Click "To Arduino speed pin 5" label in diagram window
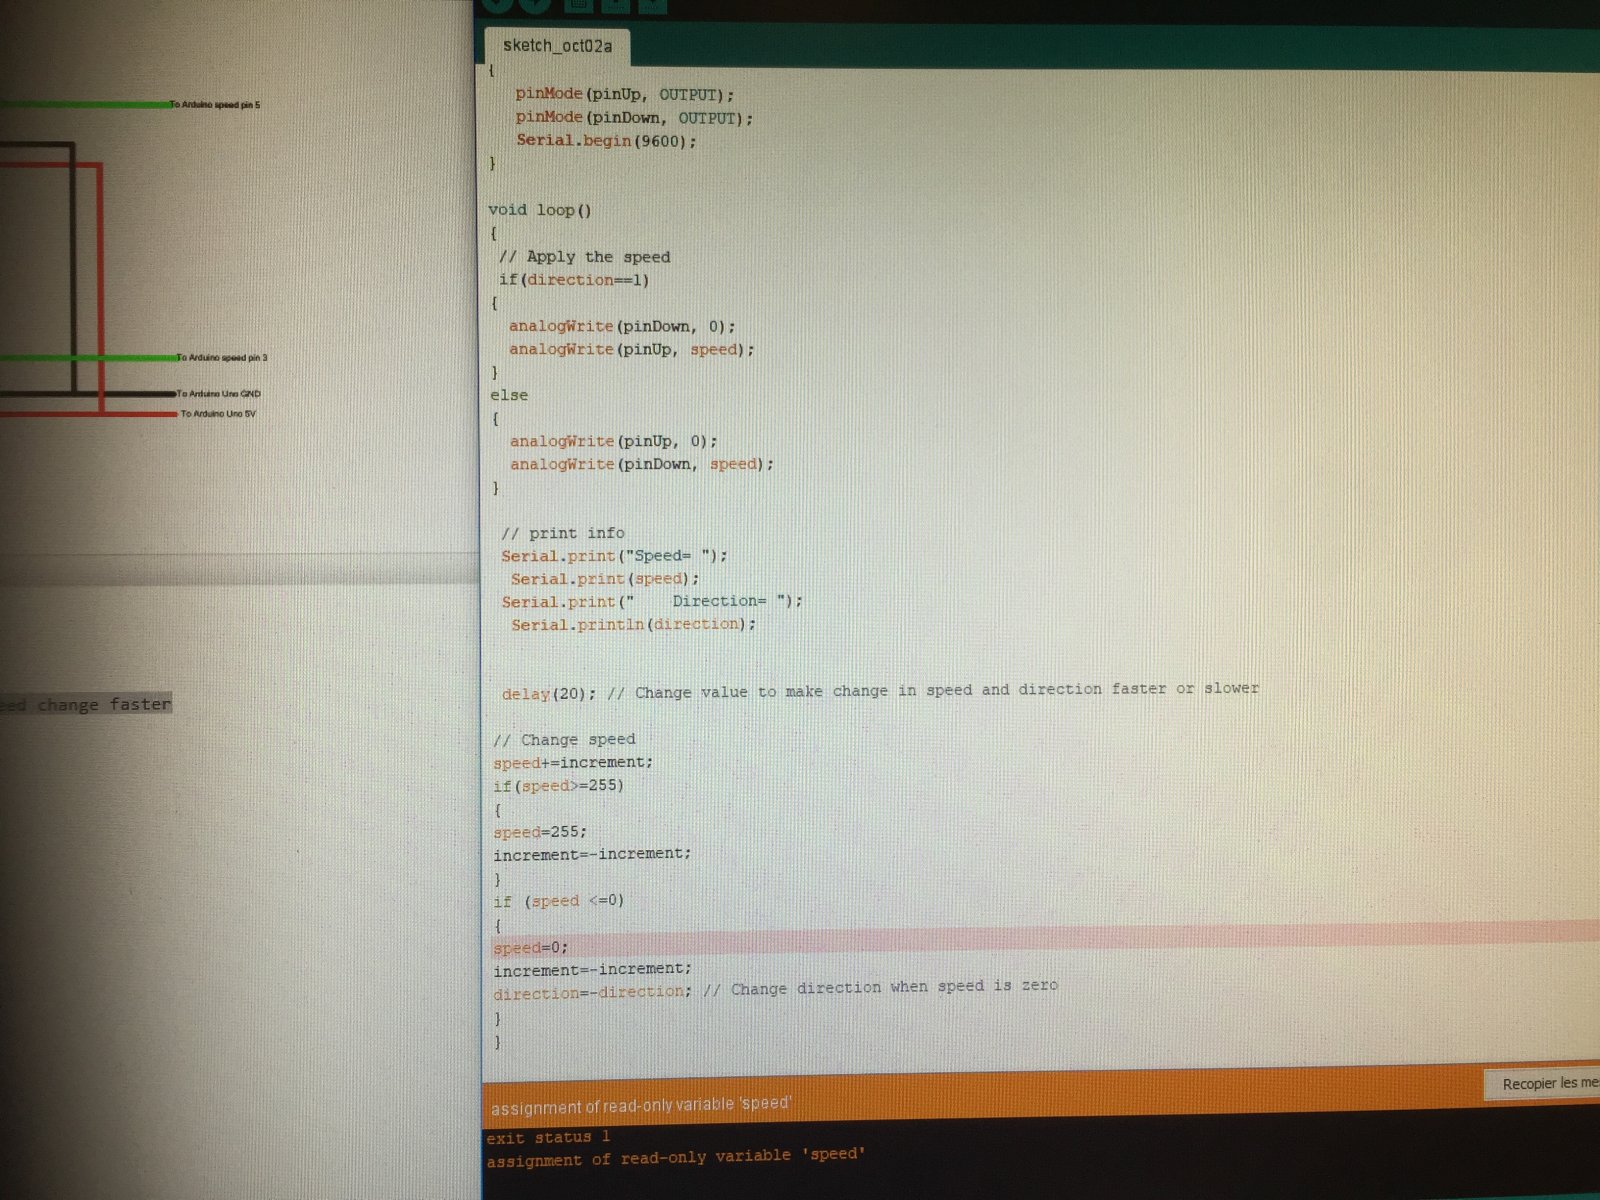This screenshot has width=1600, height=1200. (x=215, y=104)
